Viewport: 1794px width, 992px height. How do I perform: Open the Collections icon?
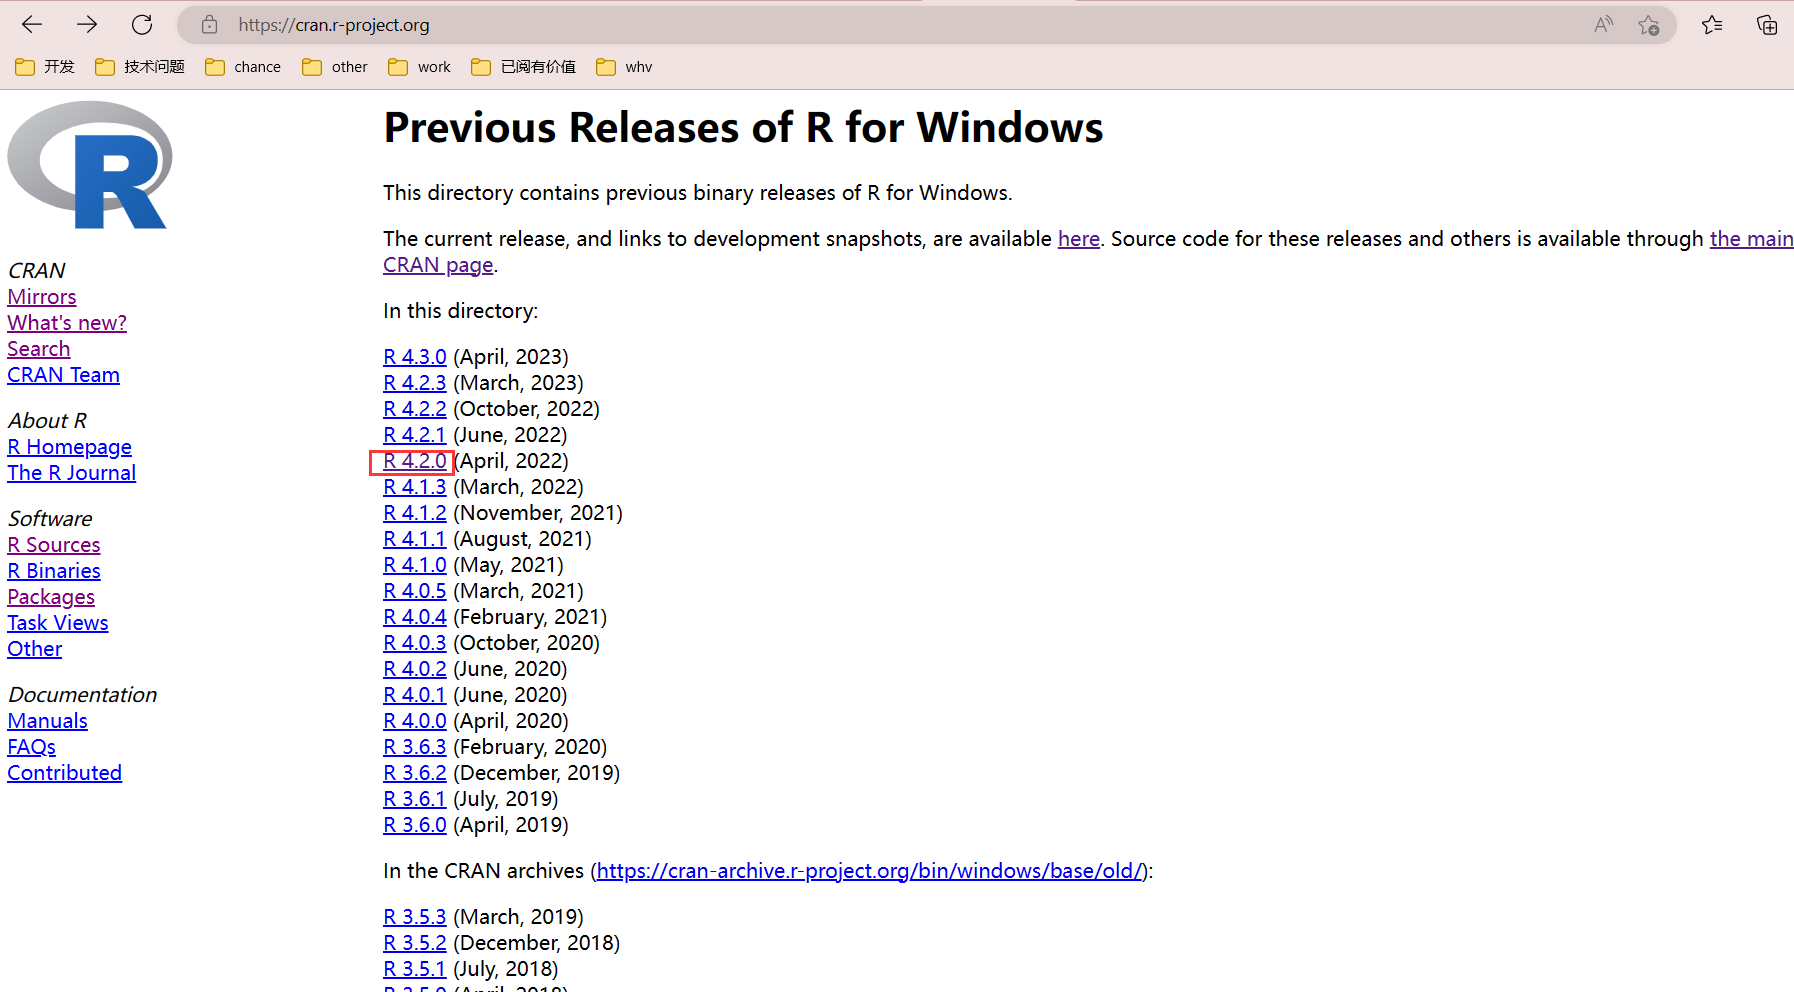pyautogui.click(x=1767, y=25)
